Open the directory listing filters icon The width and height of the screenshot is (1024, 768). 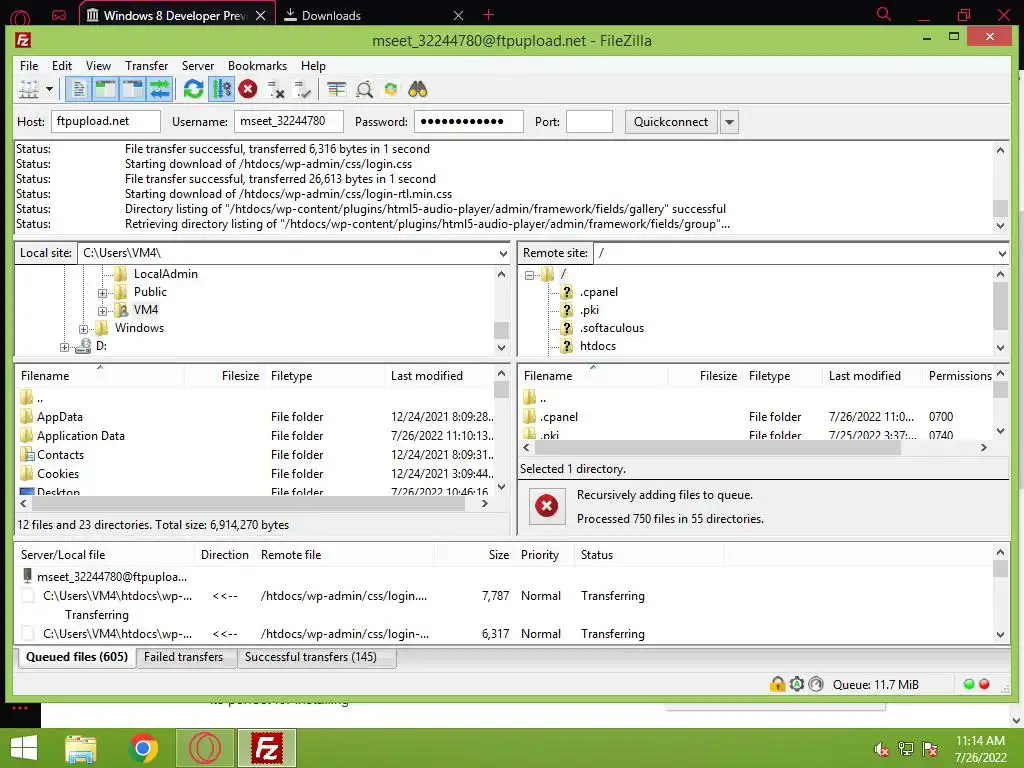337,89
